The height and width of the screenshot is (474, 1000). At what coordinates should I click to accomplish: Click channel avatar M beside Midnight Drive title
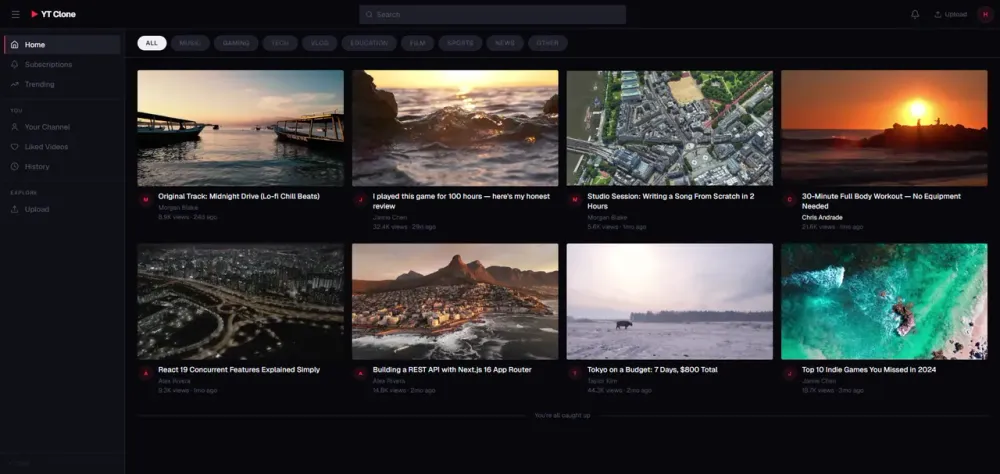(145, 200)
